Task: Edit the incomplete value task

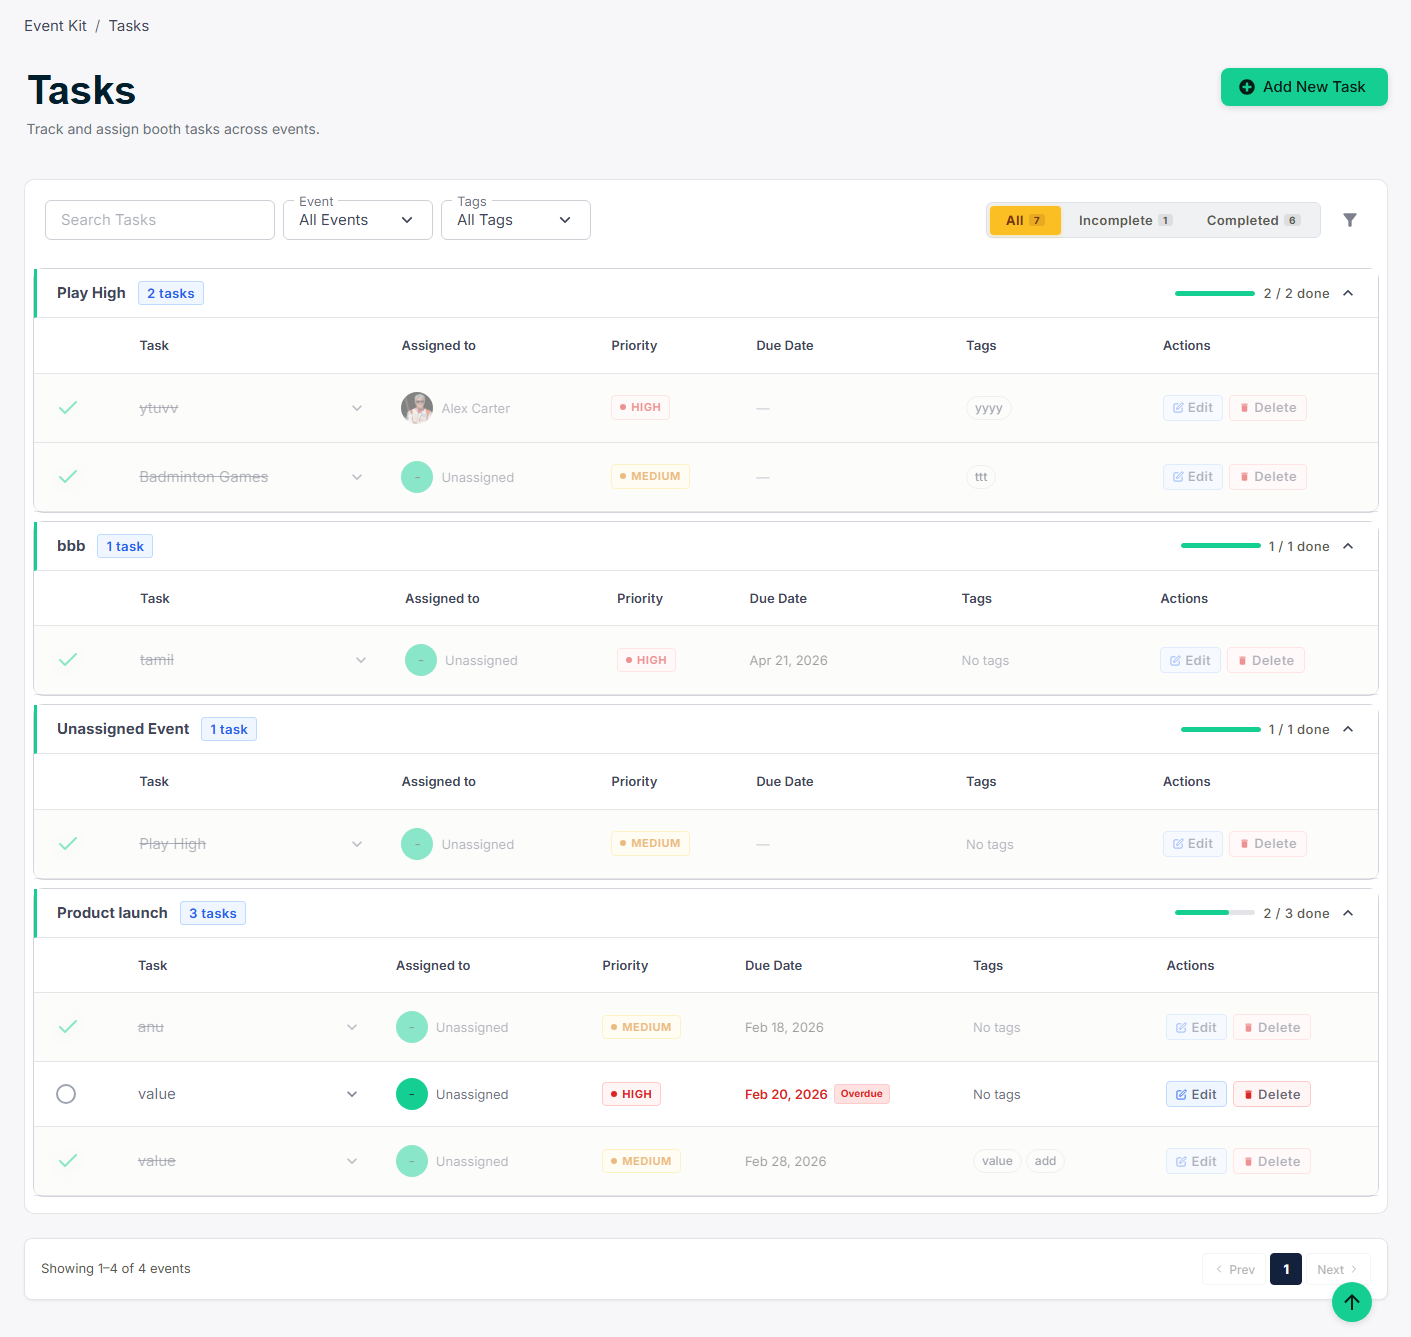Action: 1196,1094
